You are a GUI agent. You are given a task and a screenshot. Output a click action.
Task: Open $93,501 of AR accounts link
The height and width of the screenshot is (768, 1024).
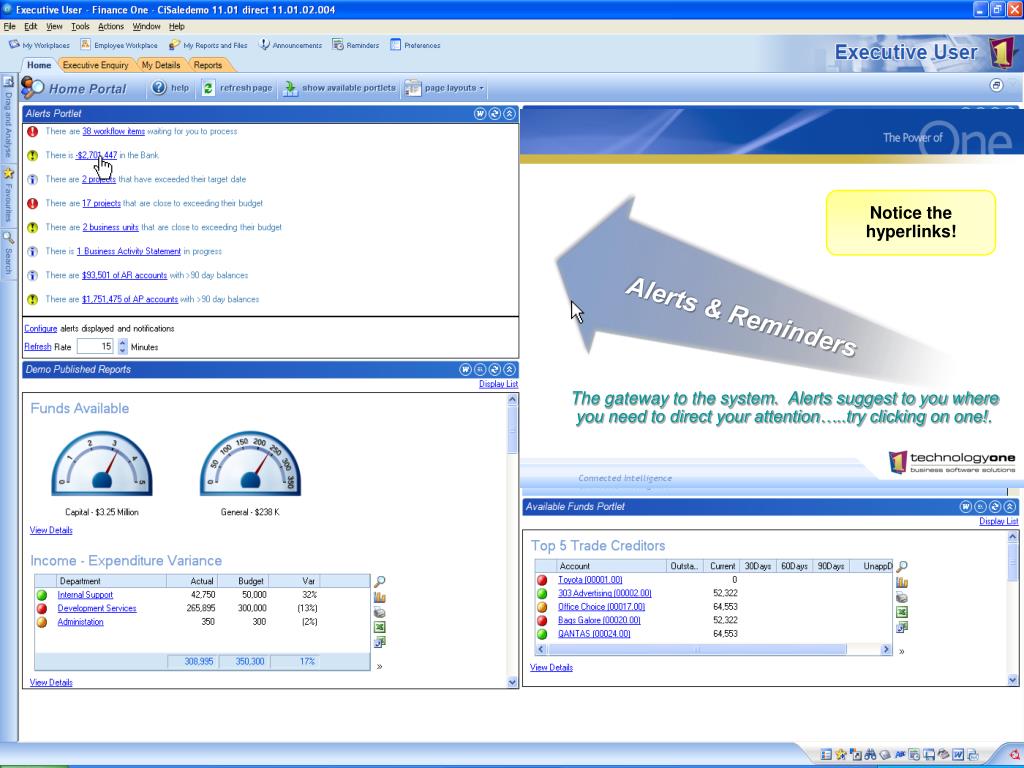124,276
